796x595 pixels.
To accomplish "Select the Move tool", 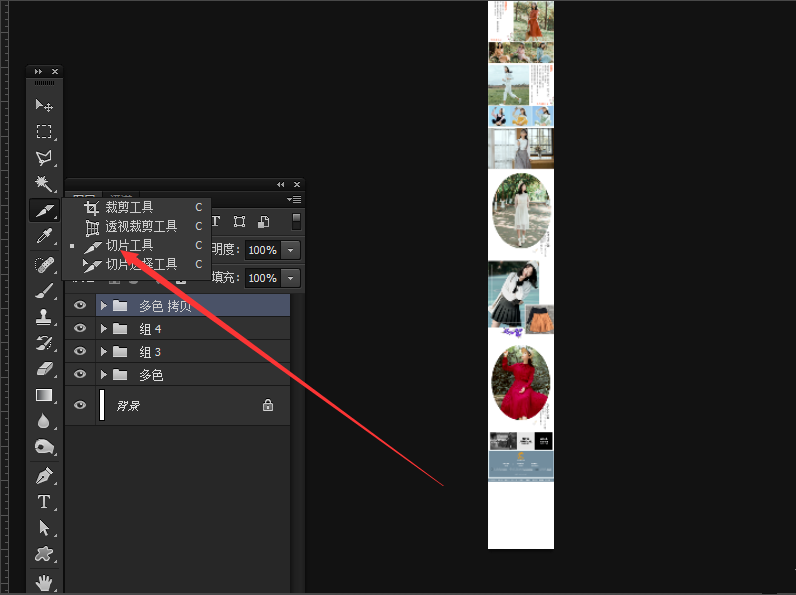I will [x=44, y=106].
